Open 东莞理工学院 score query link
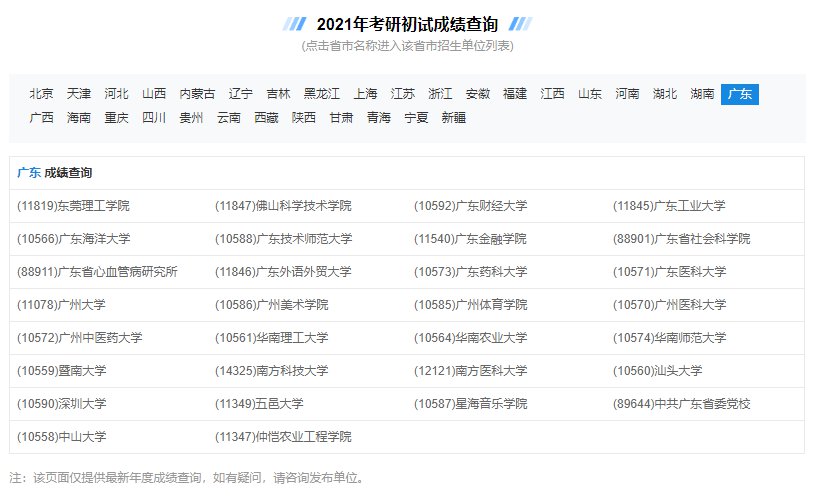This screenshot has width=820, height=500. (74, 206)
